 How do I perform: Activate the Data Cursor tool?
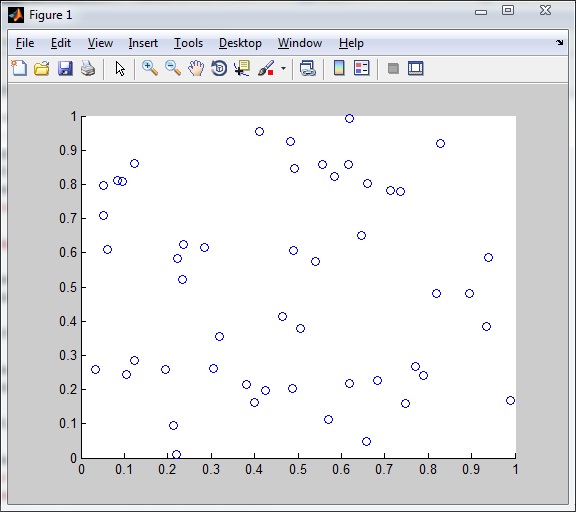coord(242,68)
